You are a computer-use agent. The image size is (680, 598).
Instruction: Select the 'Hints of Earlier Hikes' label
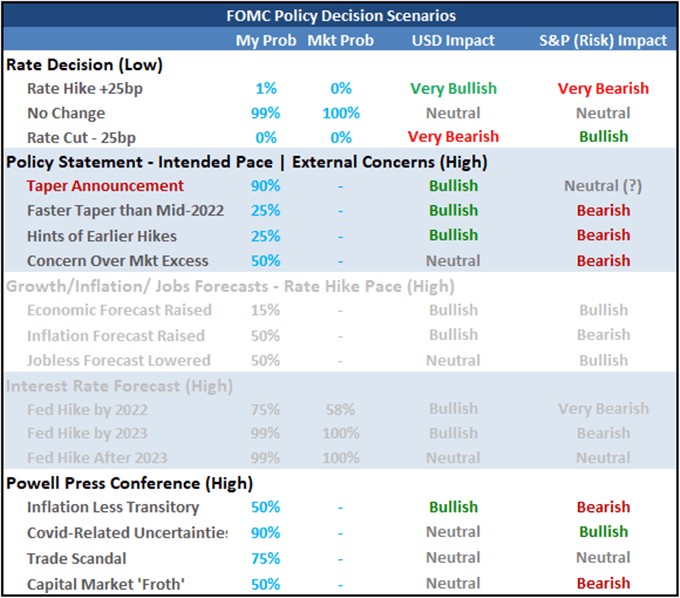click(x=102, y=236)
